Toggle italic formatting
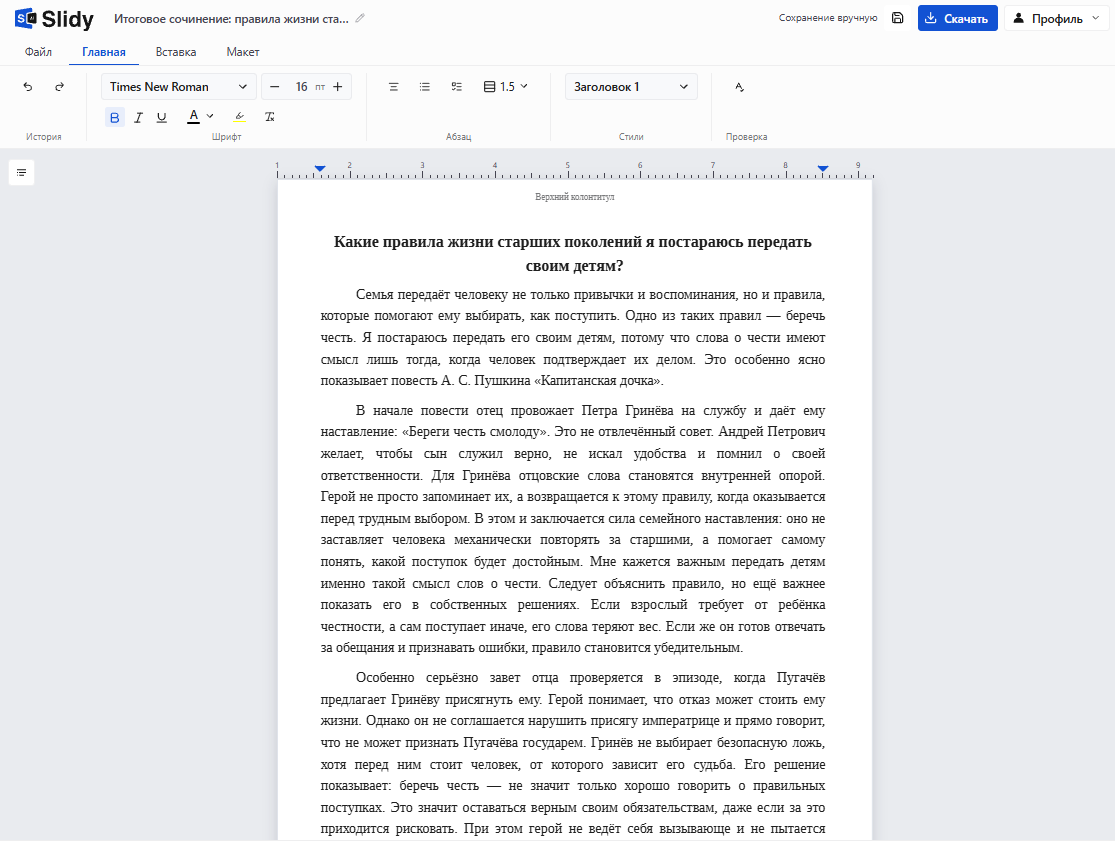The height and width of the screenshot is (841, 1115). [138, 117]
